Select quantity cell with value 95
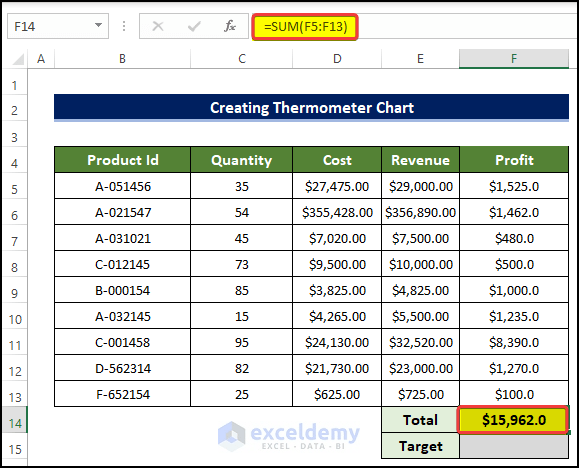Image resolution: width=579 pixels, height=468 pixels. tap(241, 342)
